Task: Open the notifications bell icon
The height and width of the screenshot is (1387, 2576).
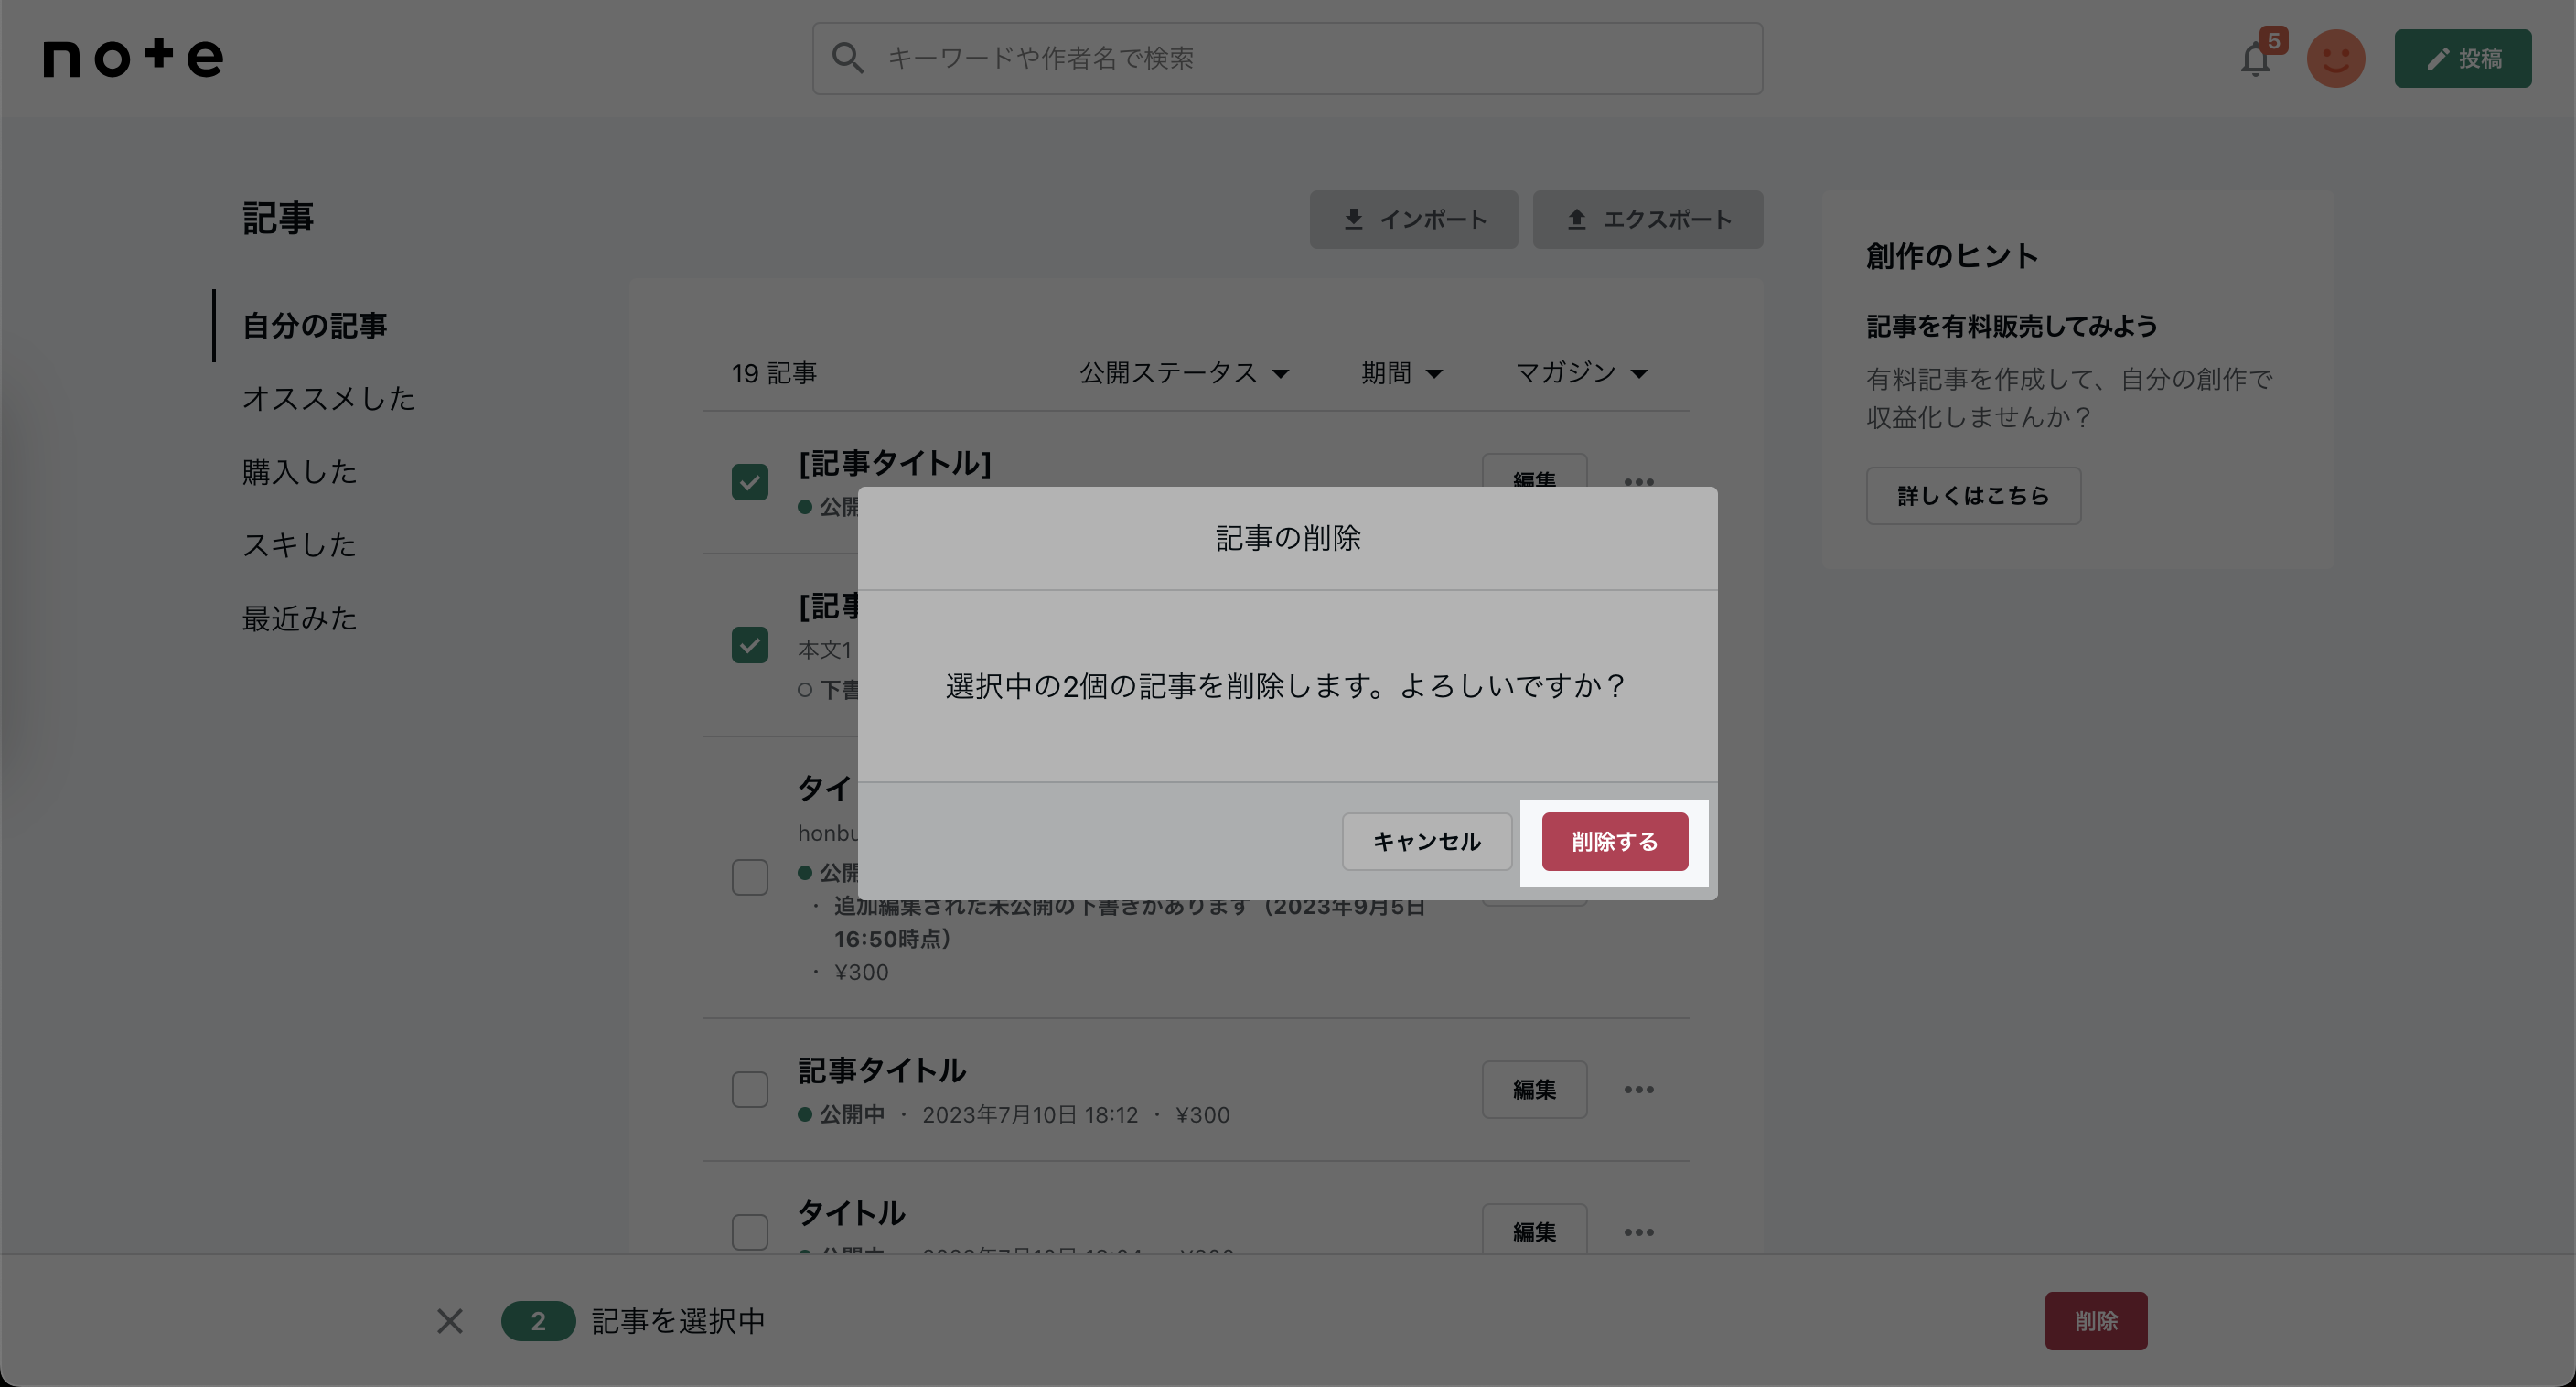Action: (x=2255, y=60)
